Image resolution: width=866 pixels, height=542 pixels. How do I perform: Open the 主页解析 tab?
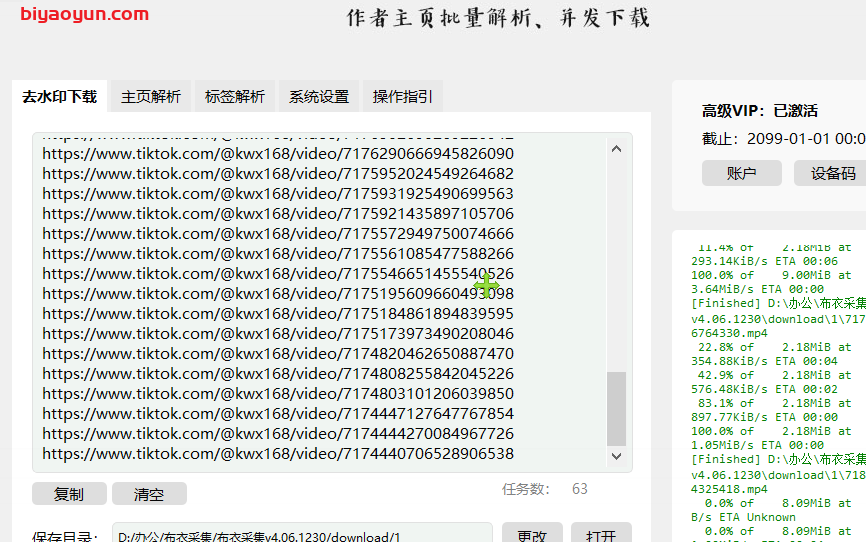151,97
